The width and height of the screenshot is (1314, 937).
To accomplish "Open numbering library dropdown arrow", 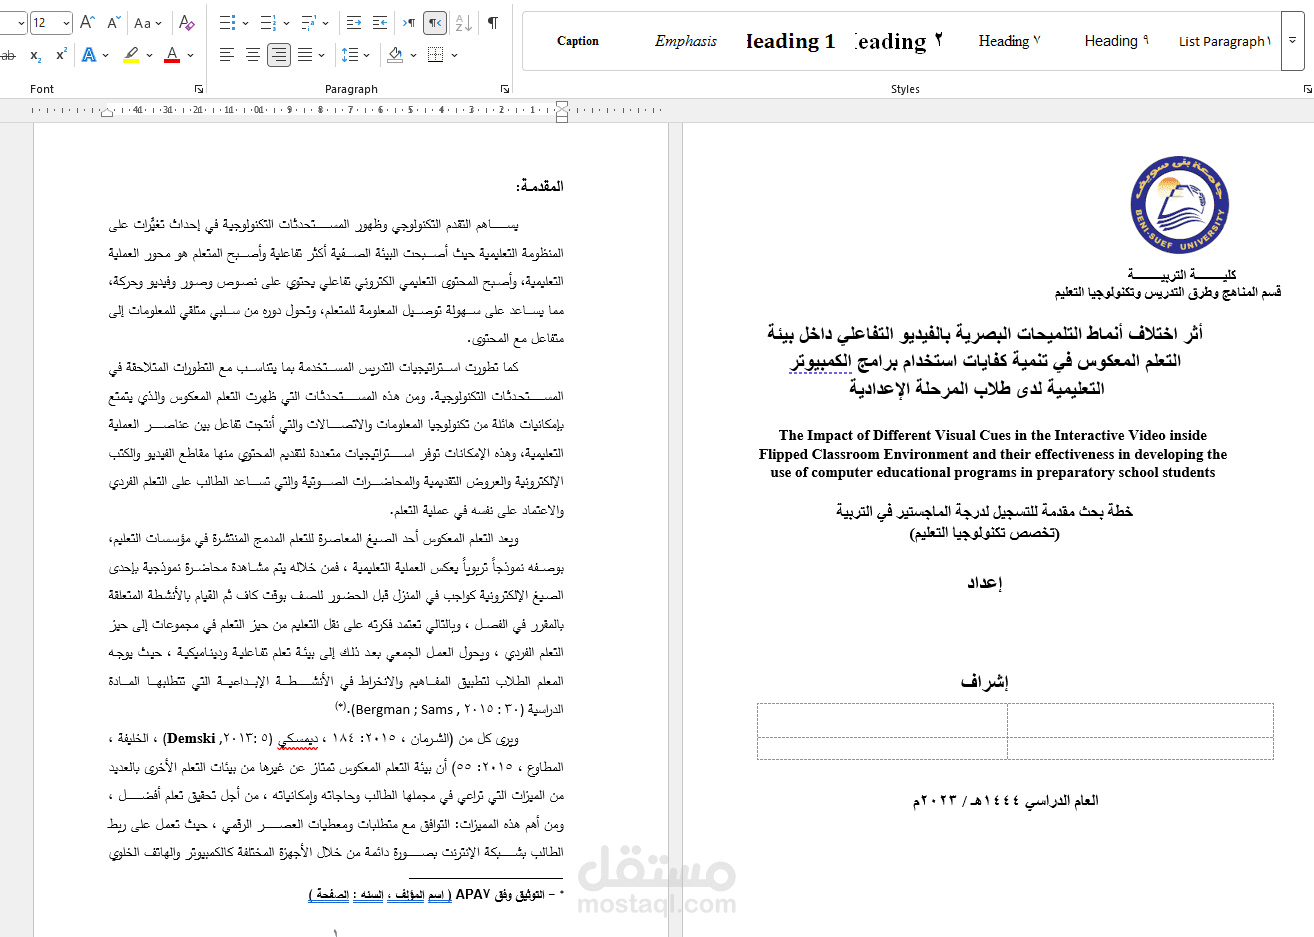I will 286,22.
